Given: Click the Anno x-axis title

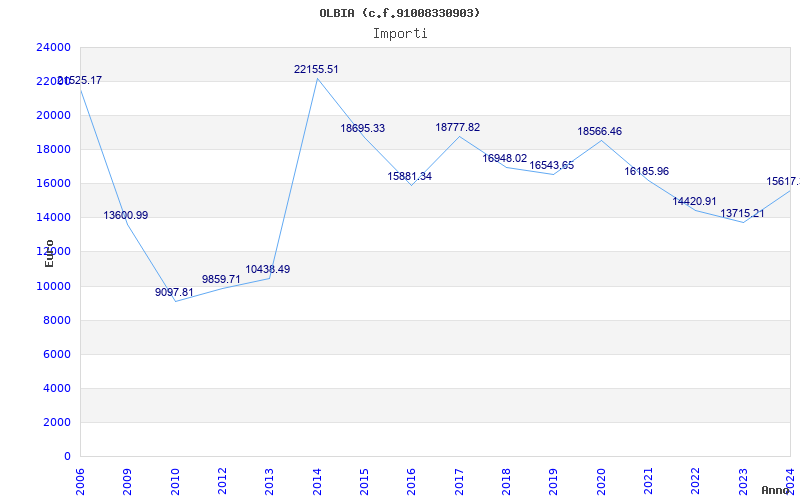Looking at the screenshot, I should (x=775, y=490).
